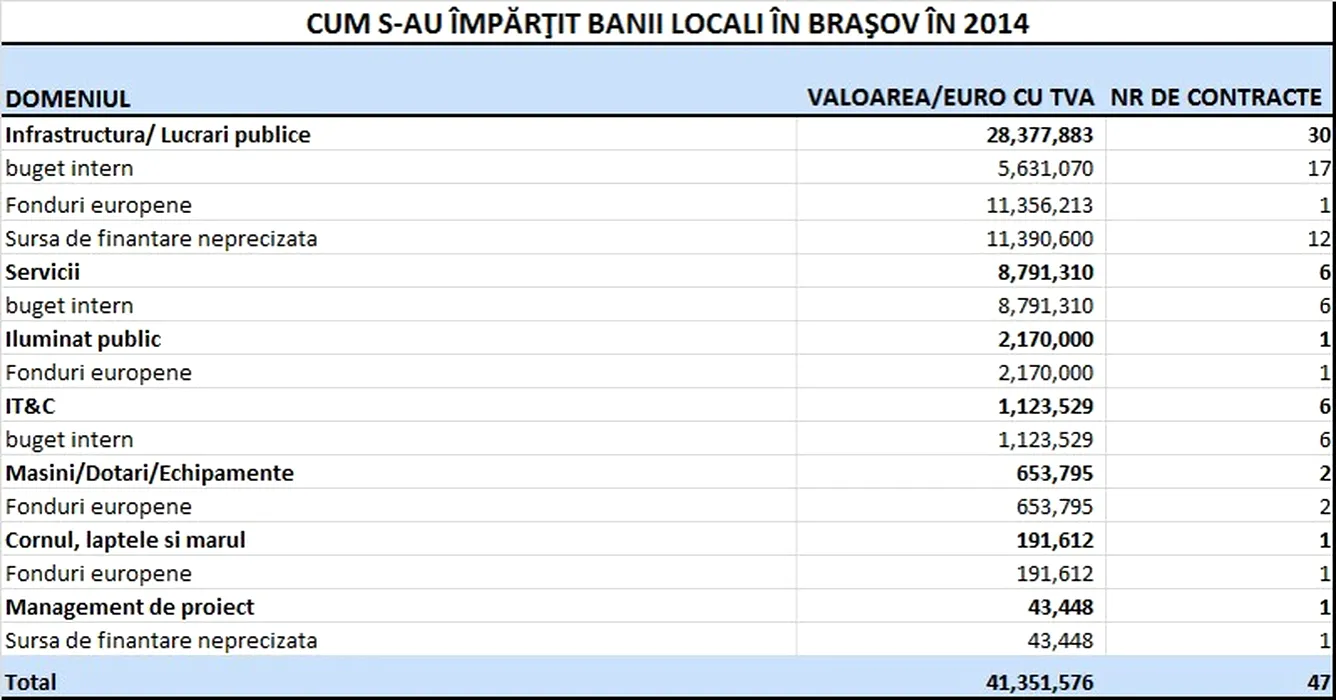Viewport: 1336px width, 700px height.
Task: Select the IT&C category label
Action: (x=30, y=406)
